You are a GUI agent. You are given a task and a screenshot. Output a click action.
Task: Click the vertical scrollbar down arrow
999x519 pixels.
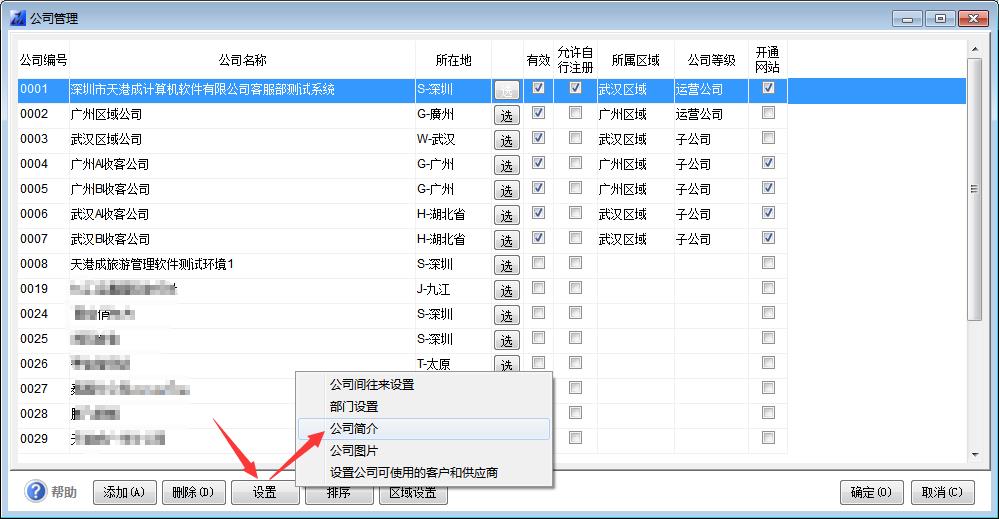tap(975, 455)
